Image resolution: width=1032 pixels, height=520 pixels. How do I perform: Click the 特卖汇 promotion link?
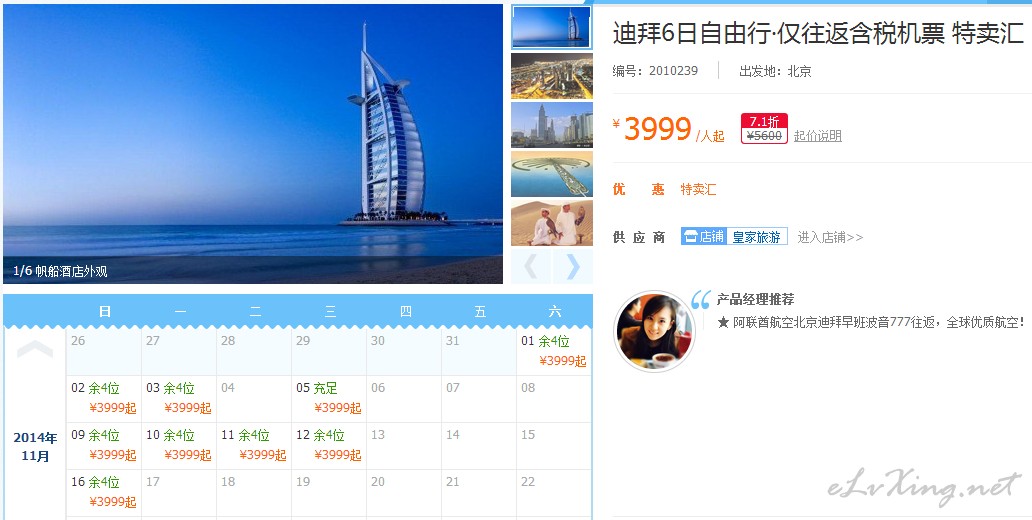698,190
